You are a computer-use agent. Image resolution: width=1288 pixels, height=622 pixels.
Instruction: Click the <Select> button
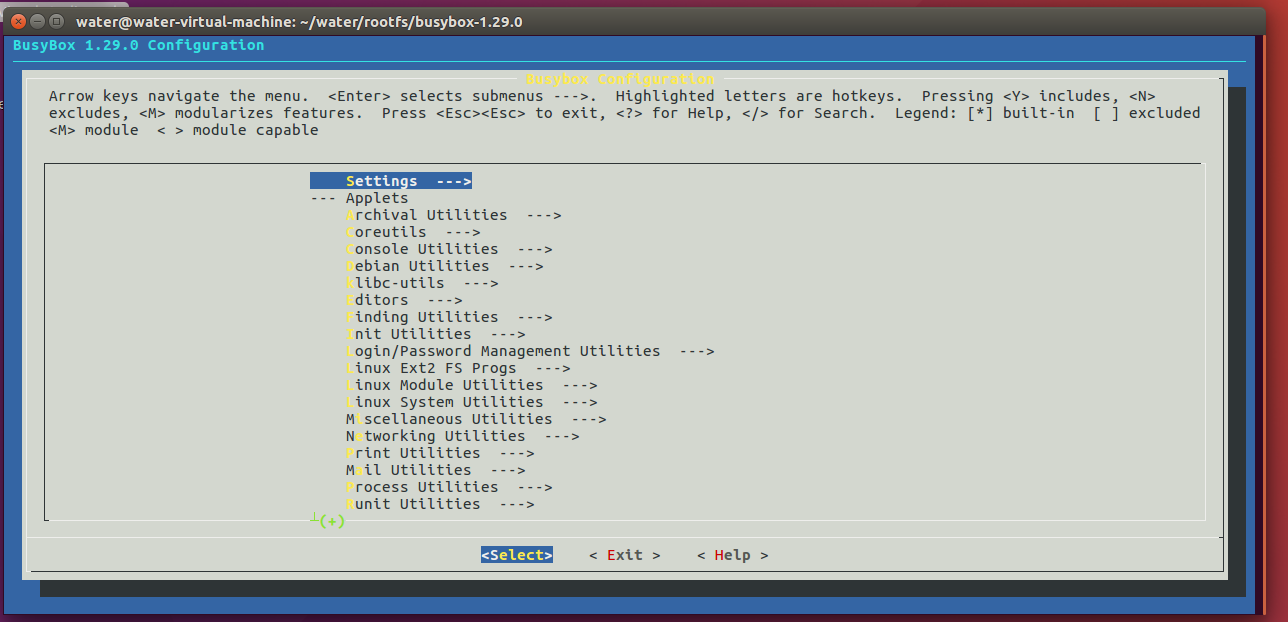pos(516,555)
